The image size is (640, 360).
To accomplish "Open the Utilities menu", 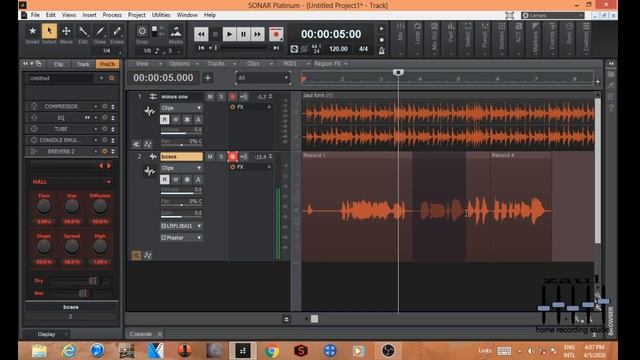I will click(x=161, y=15).
